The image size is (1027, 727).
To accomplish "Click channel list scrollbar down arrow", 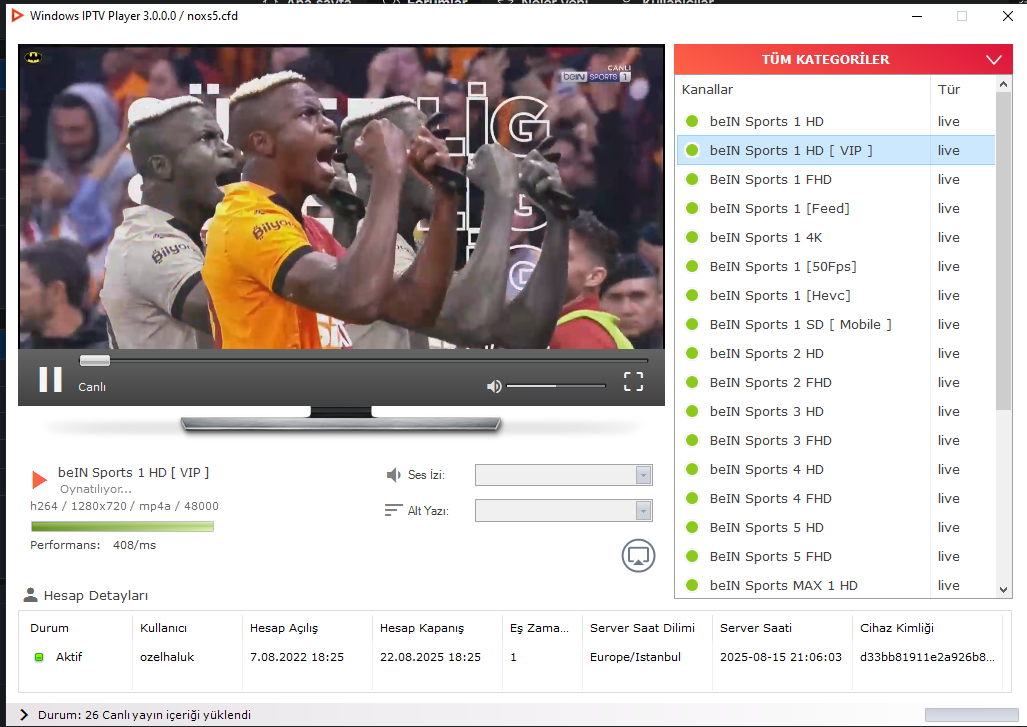I will click(1003, 589).
